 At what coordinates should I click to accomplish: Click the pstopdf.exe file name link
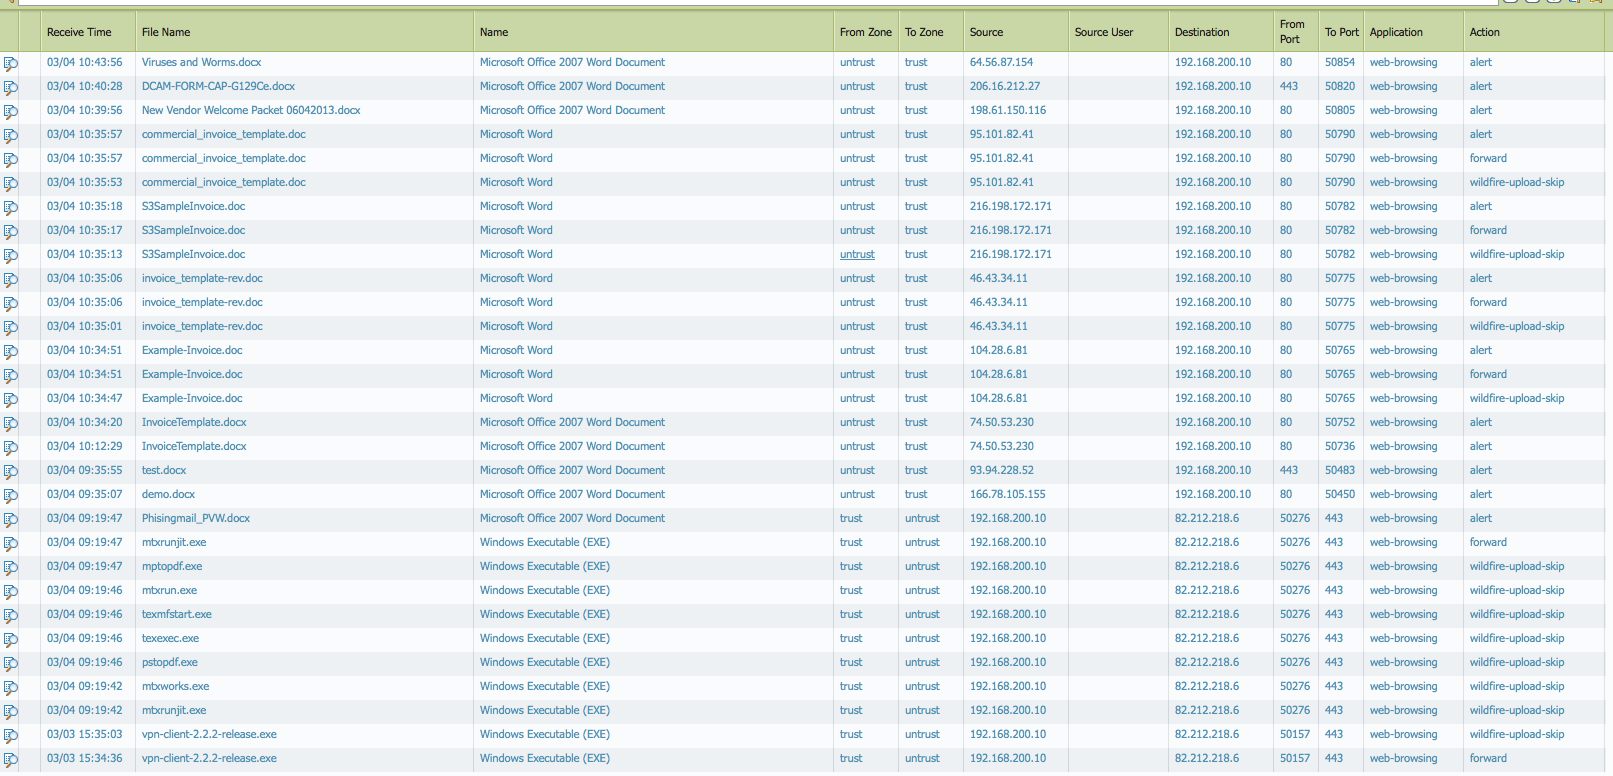170,662
